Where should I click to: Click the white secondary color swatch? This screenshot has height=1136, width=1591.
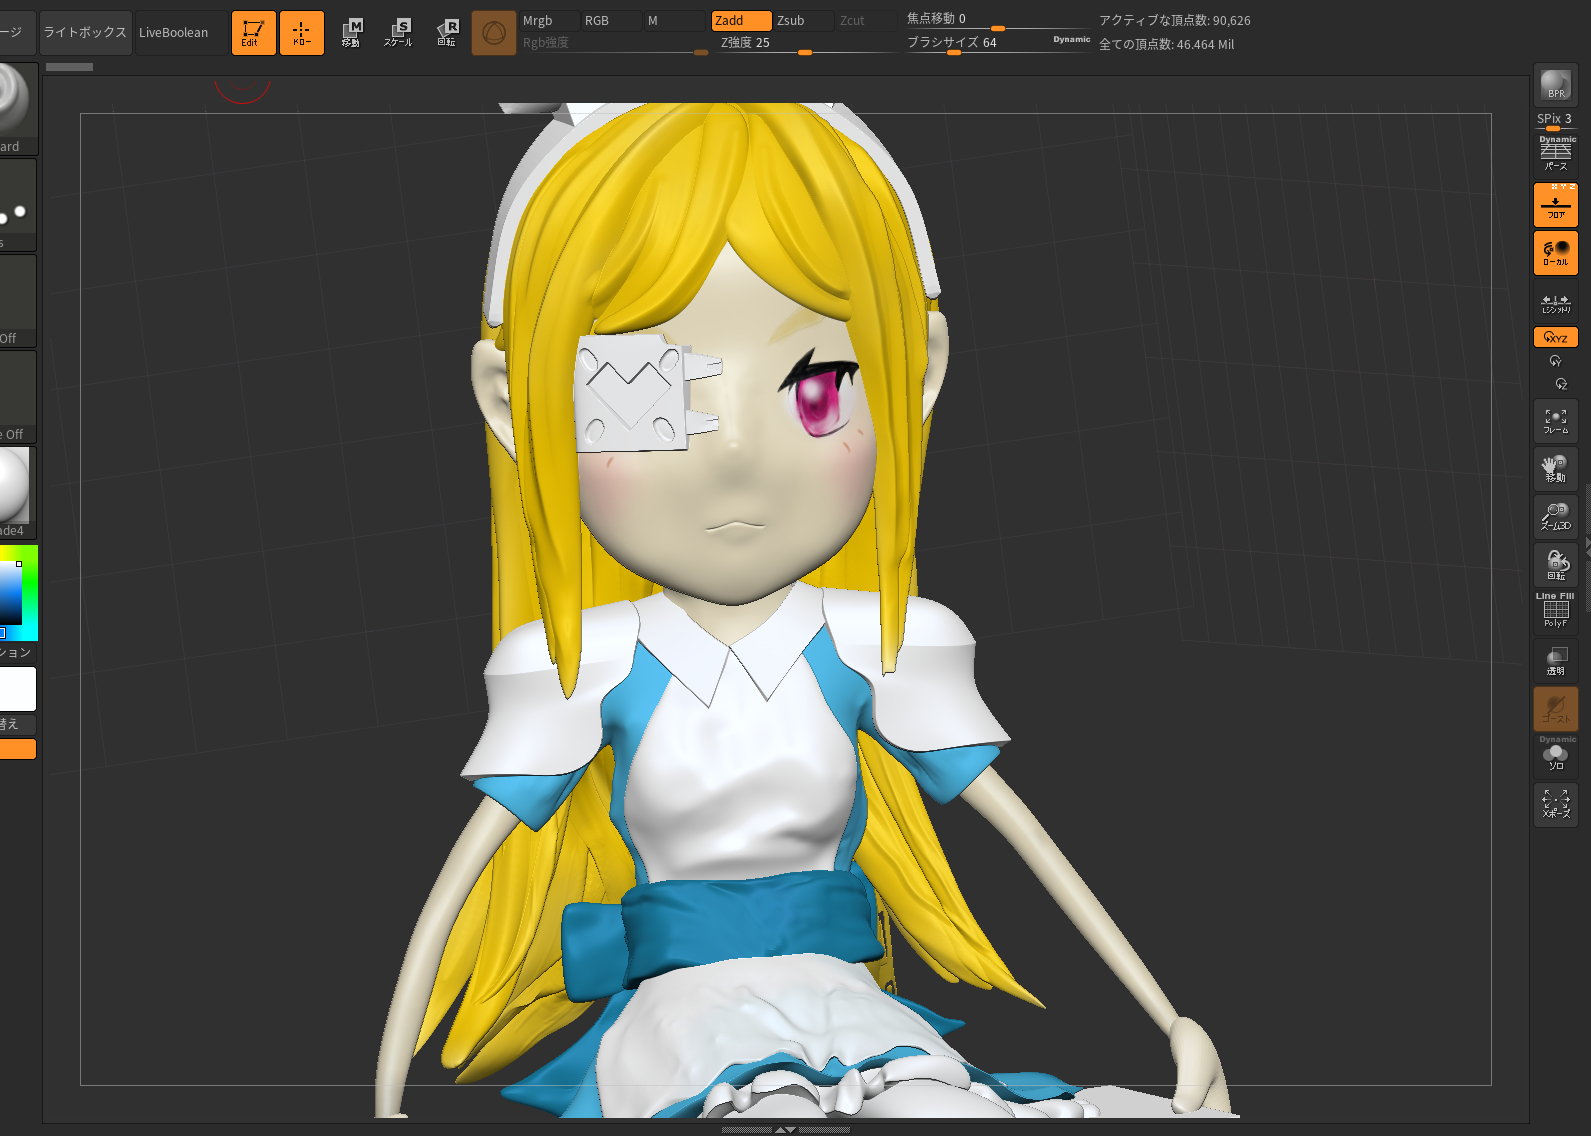(18, 689)
